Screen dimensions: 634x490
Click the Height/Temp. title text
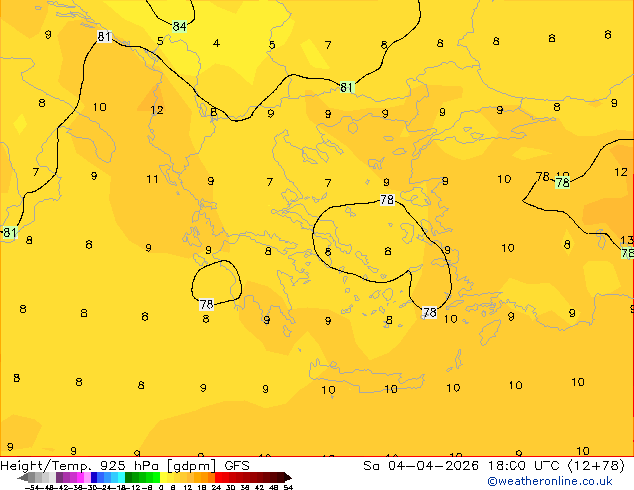coord(45,466)
